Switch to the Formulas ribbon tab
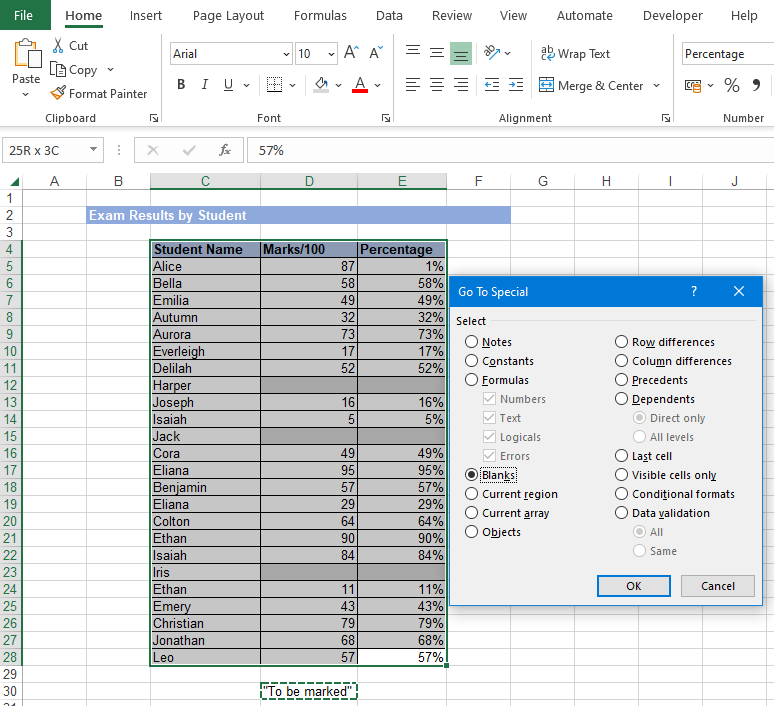 pyautogui.click(x=320, y=16)
